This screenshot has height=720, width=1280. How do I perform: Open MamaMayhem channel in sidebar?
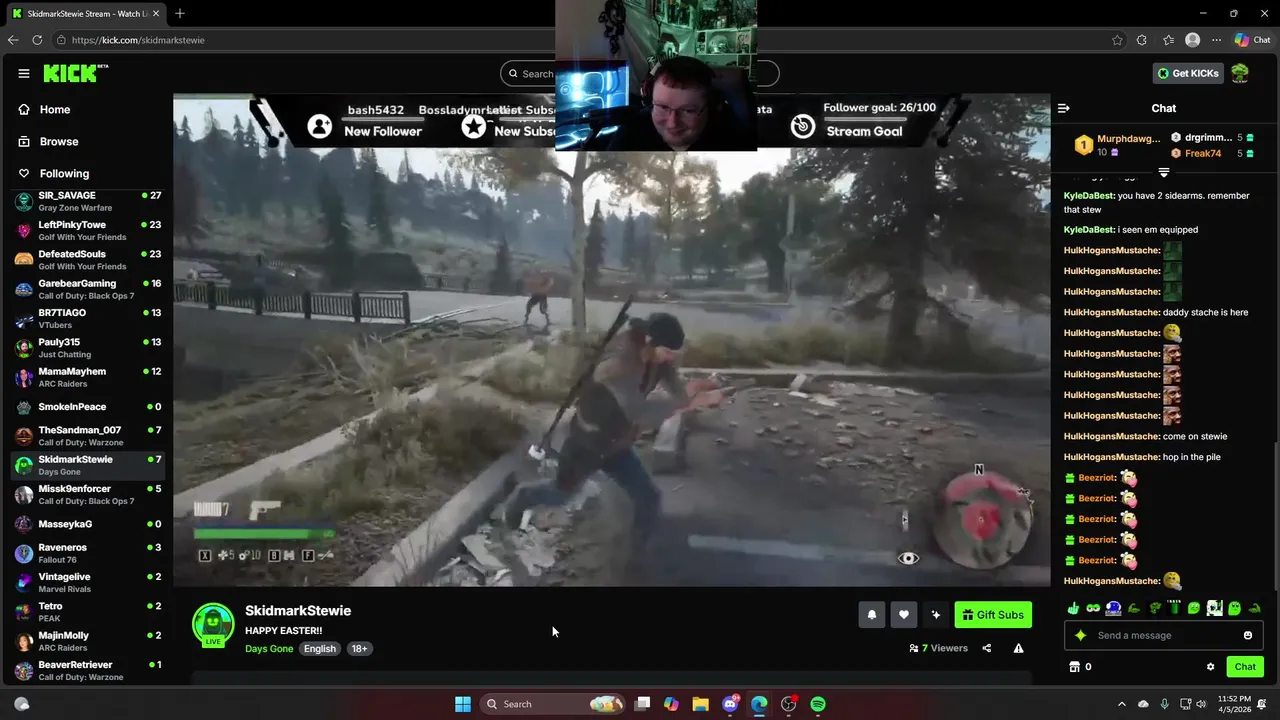tap(88, 377)
